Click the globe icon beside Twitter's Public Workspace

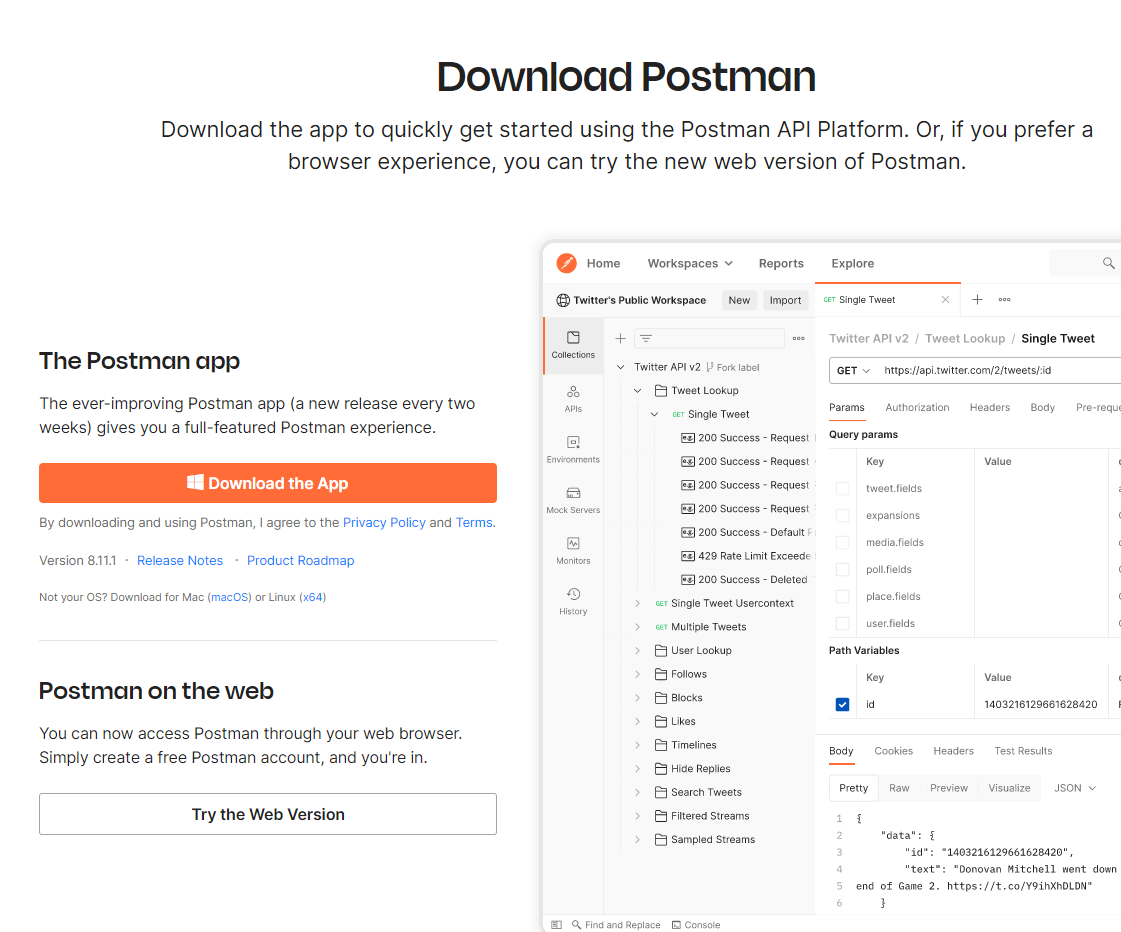coord(563,300)
